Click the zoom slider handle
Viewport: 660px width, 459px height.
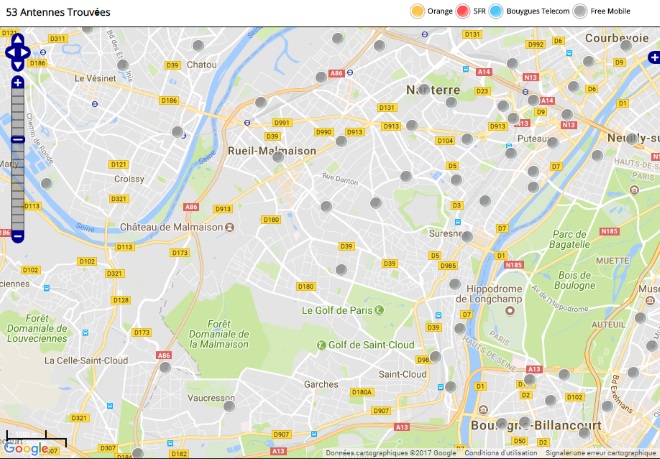[x=18, y=139]
